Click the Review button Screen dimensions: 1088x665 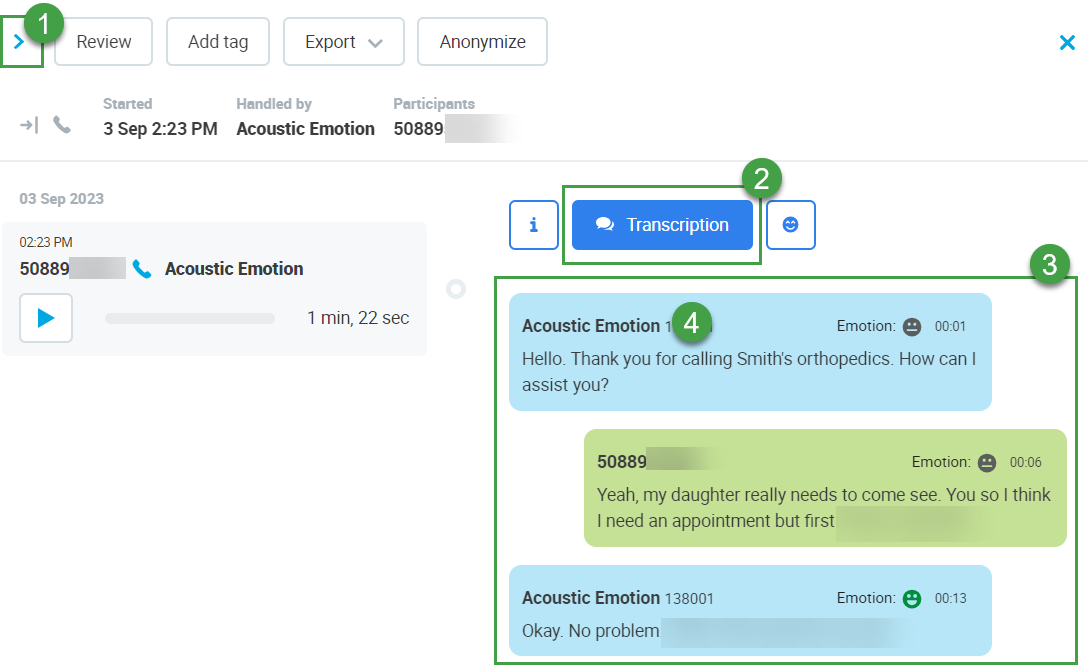coord(103,42)
